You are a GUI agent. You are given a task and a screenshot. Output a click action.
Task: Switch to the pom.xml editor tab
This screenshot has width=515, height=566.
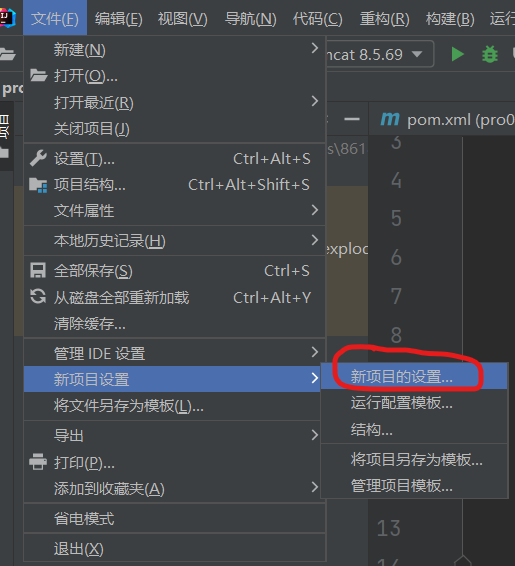(x=448, y=120)
